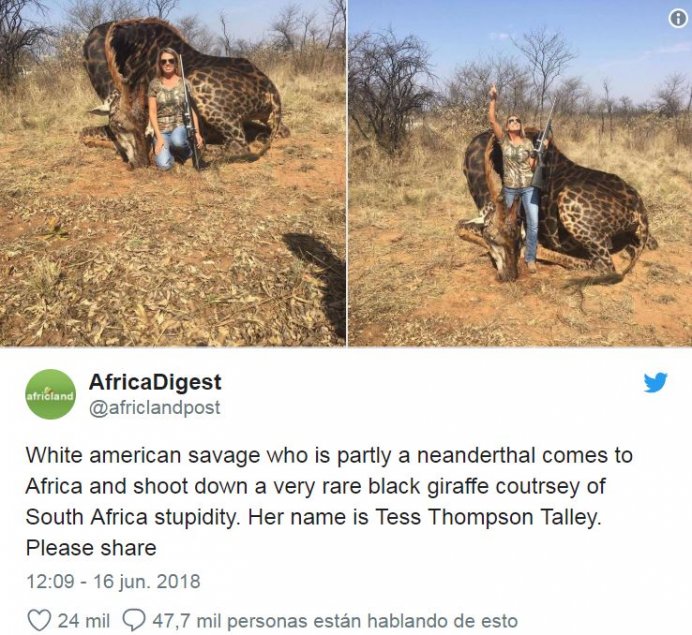Screen dimensions: 692x635
Task: Open the AfricaDigest profile name
Action: tap(155, 382)
